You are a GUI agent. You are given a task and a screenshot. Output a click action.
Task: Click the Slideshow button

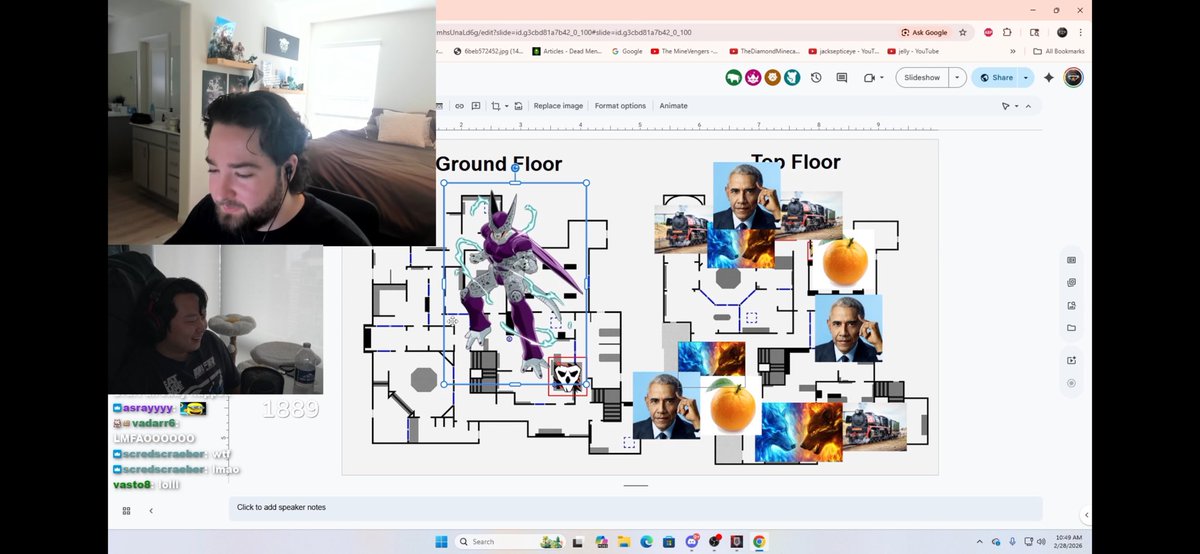tap(922, 77)
